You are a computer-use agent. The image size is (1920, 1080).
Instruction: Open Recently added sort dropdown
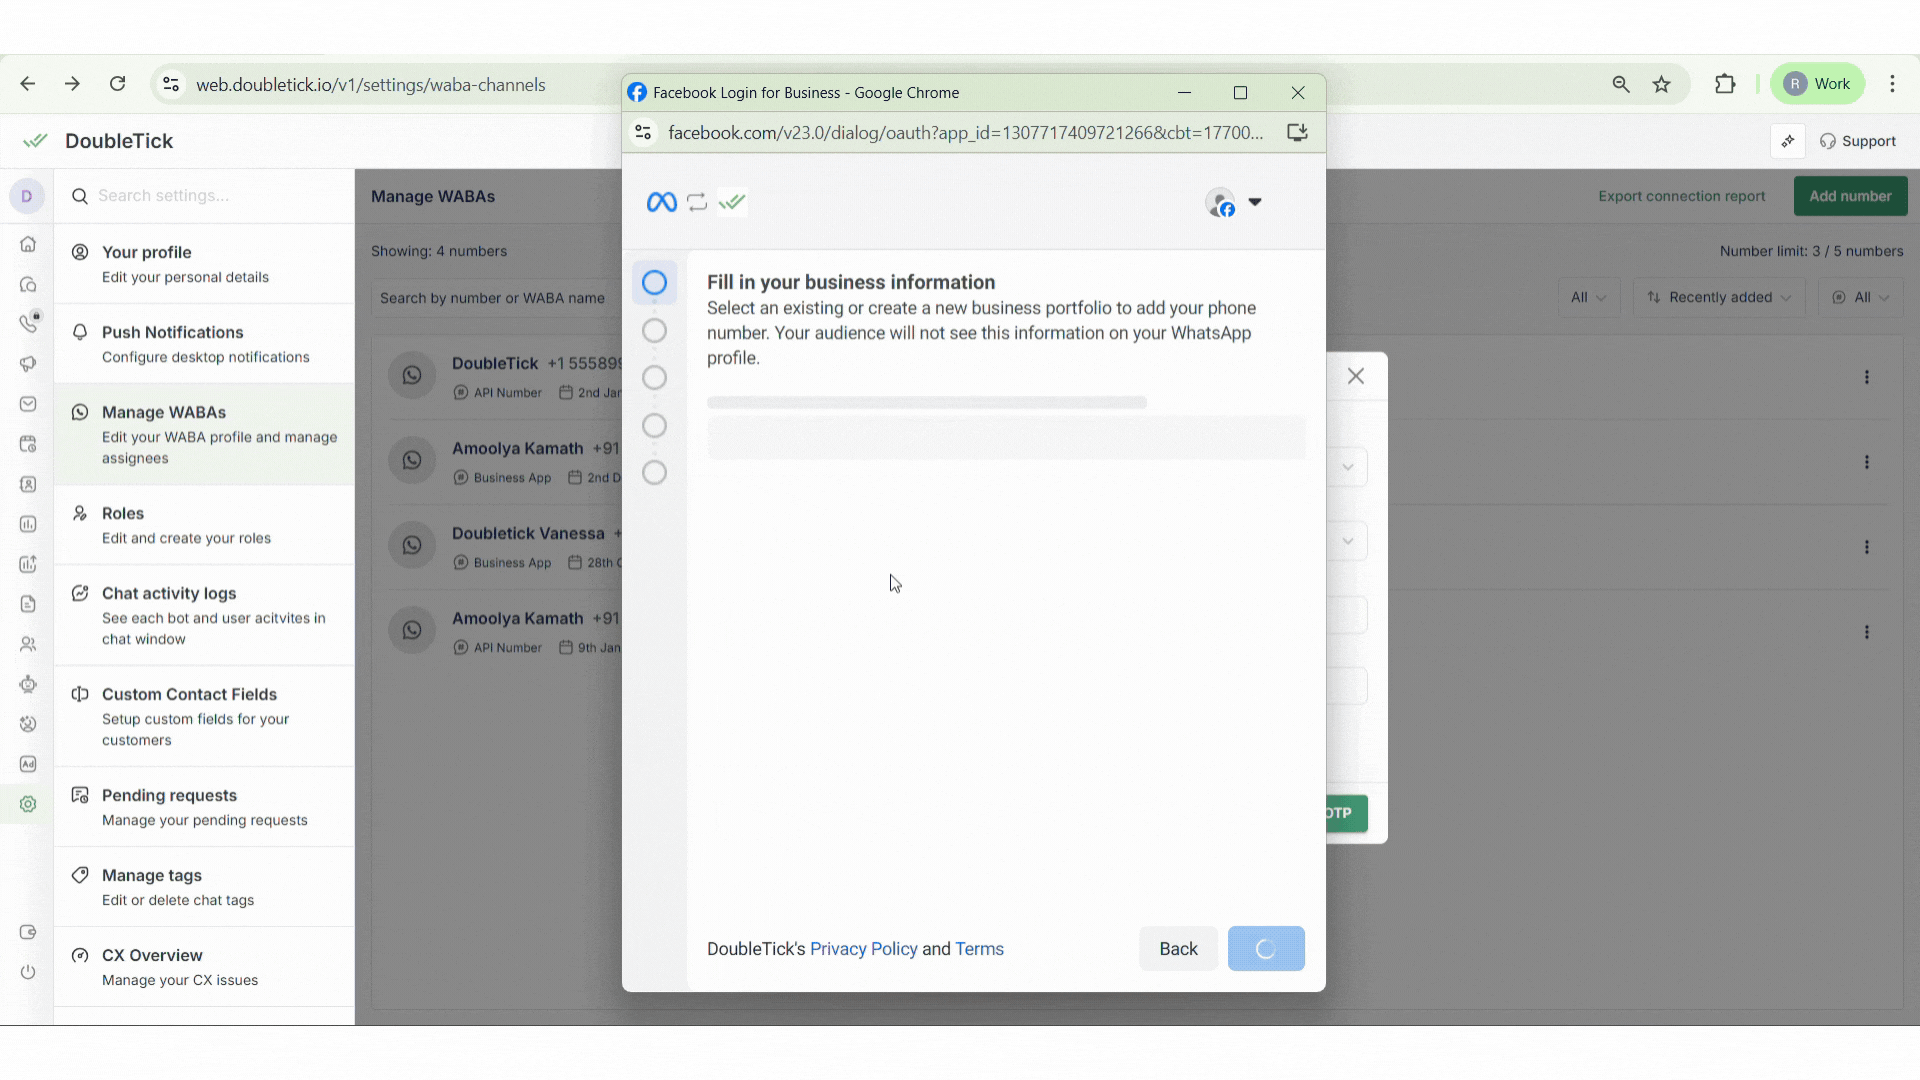(x=1719, y=297)
